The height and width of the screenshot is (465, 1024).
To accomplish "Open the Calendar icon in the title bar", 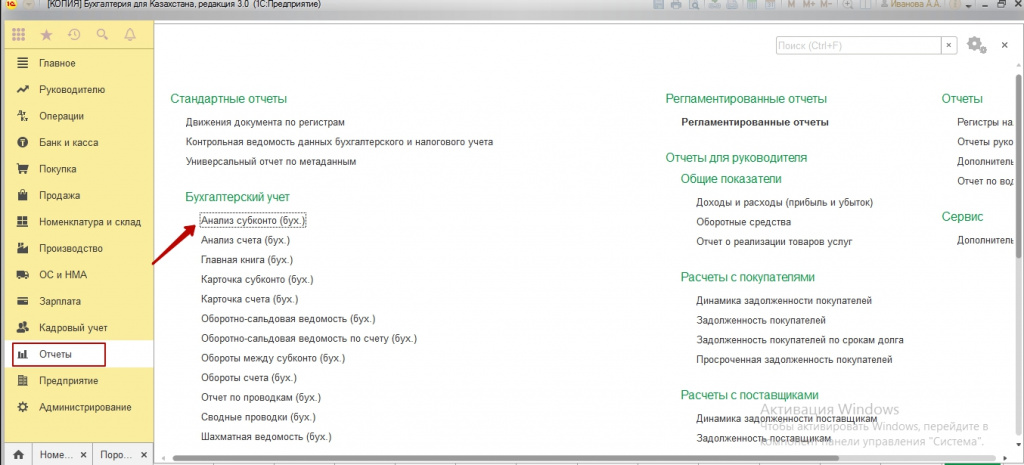I will (769, 4).
